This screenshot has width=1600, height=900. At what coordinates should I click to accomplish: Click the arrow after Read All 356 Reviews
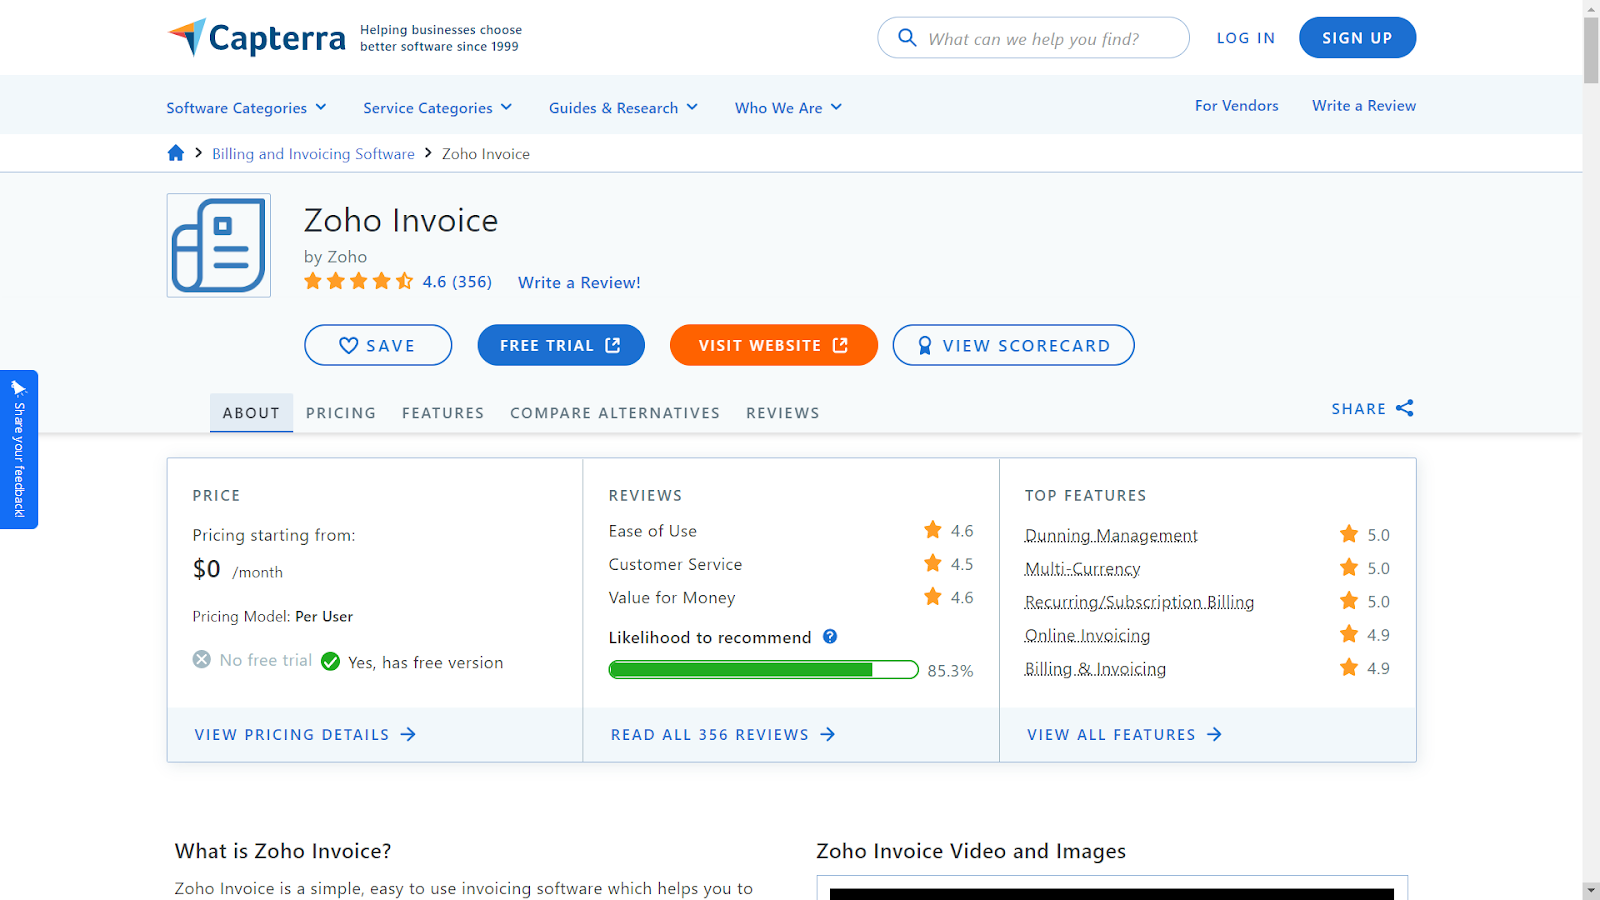828,734
